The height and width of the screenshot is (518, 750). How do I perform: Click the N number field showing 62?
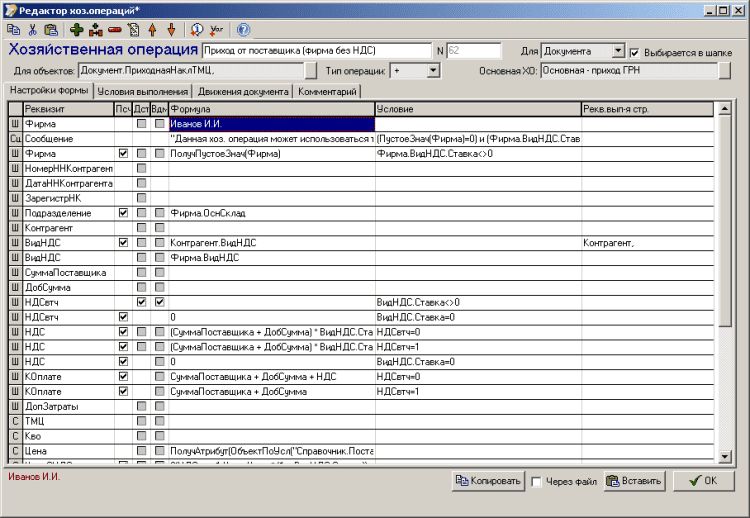474,51
